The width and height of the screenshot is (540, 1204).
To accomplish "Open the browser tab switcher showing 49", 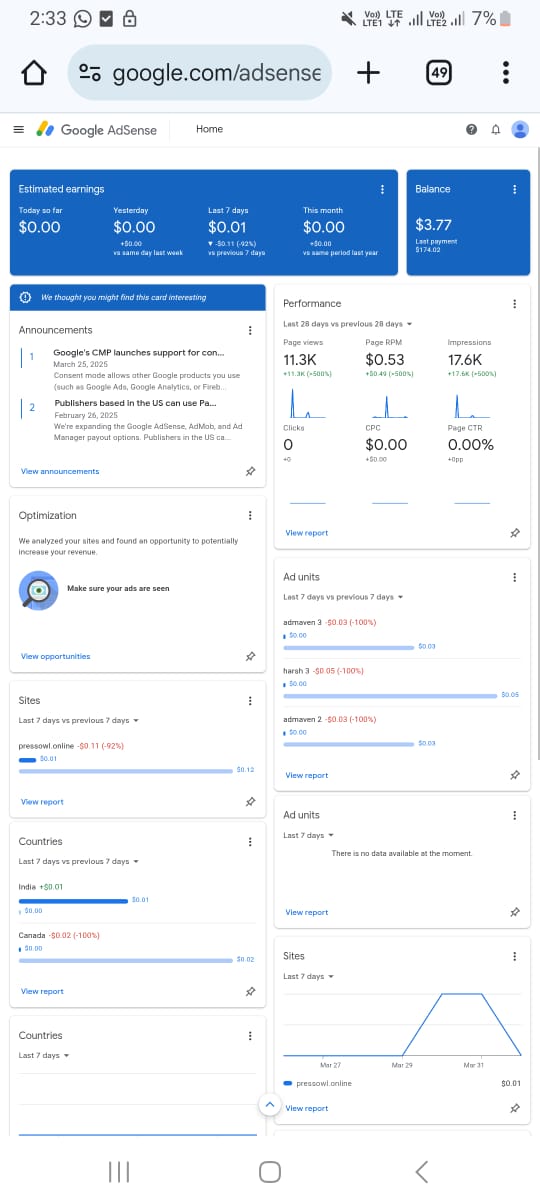I will pos(438,73).
